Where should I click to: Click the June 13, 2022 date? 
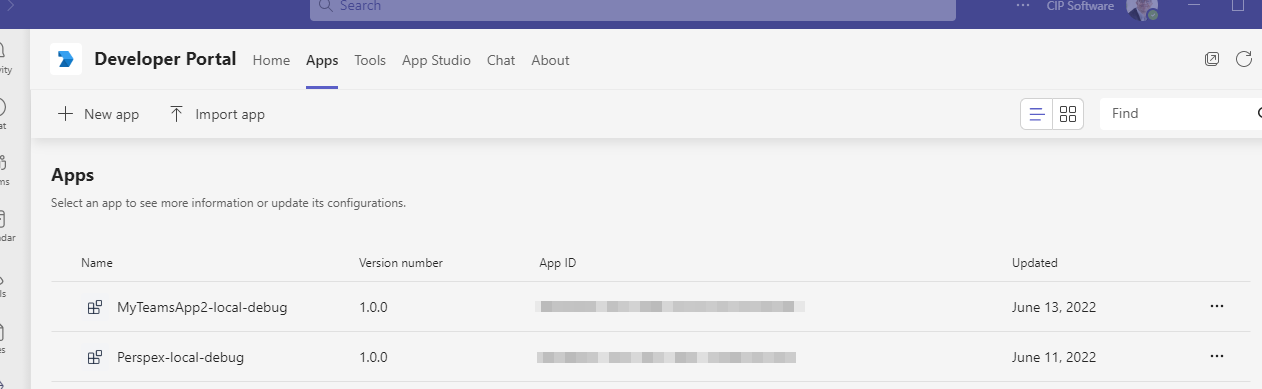[x=1054, y=307]
